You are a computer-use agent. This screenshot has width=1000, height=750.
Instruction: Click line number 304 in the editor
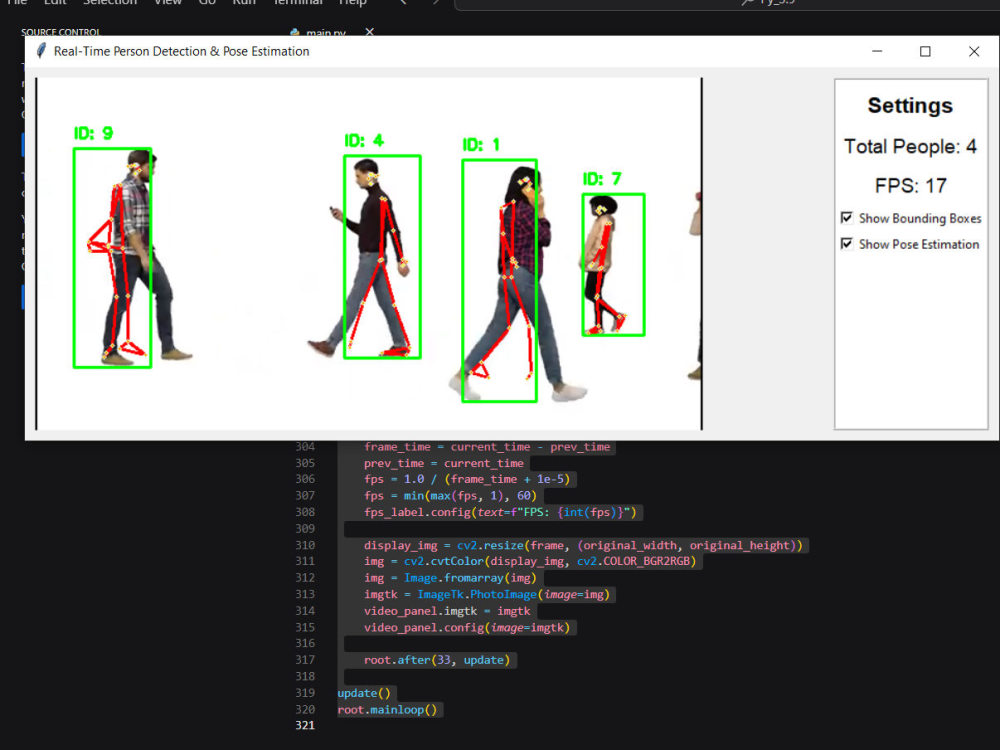pos(305,446)
